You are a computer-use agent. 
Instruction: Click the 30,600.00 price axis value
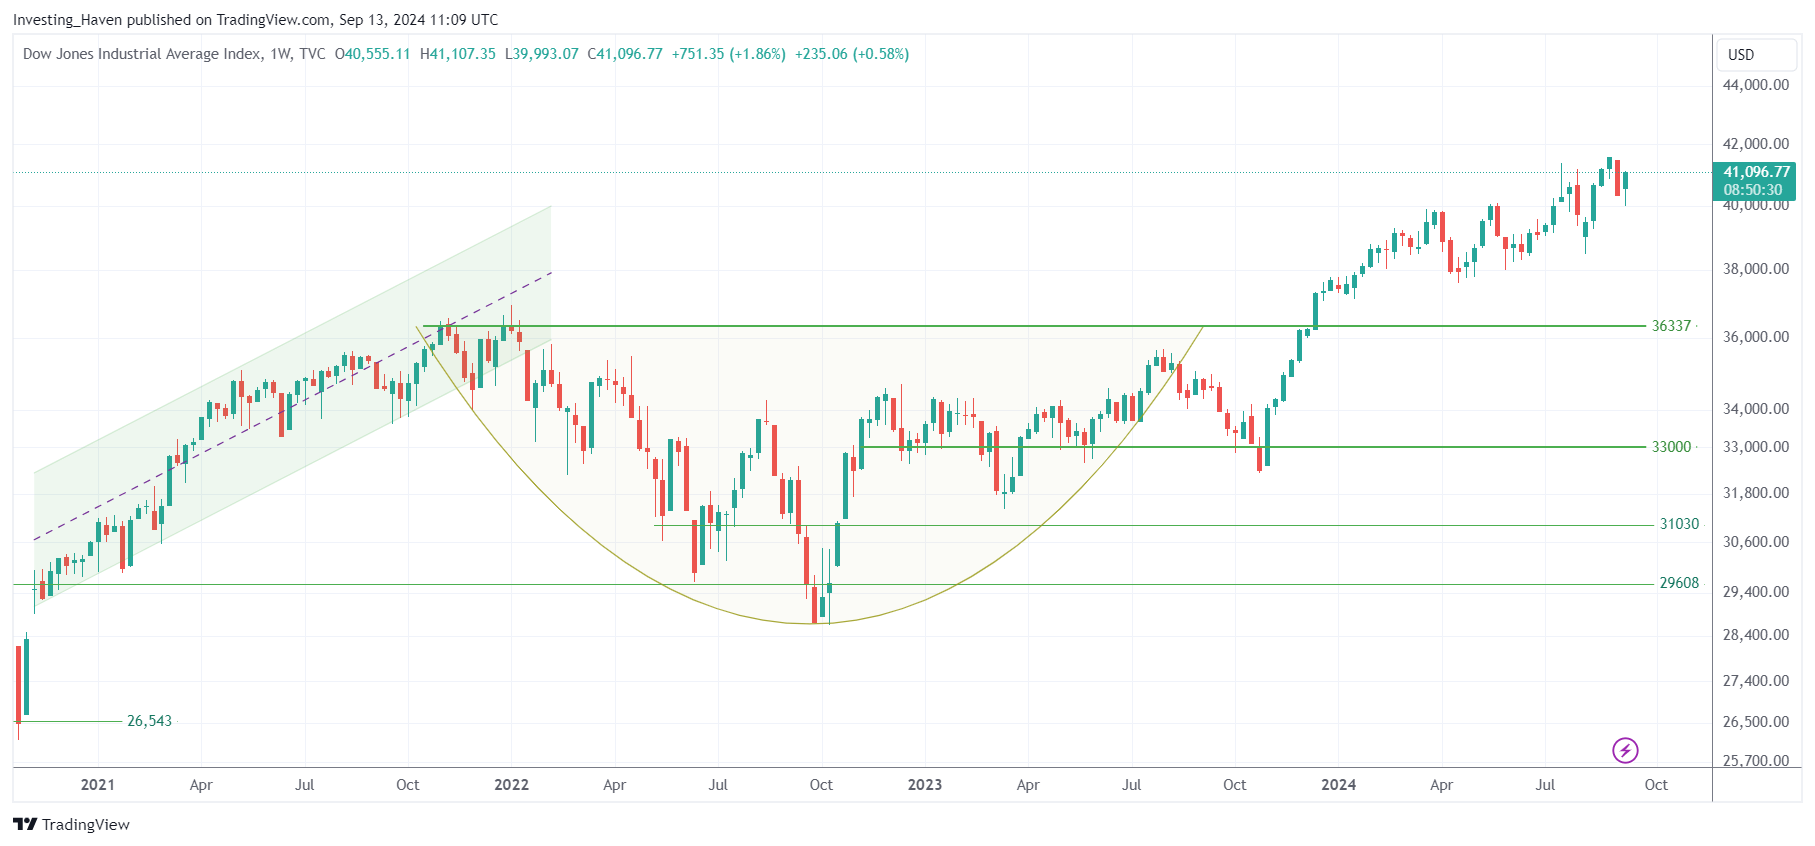pyautogui.click(x=1756, y=542)
